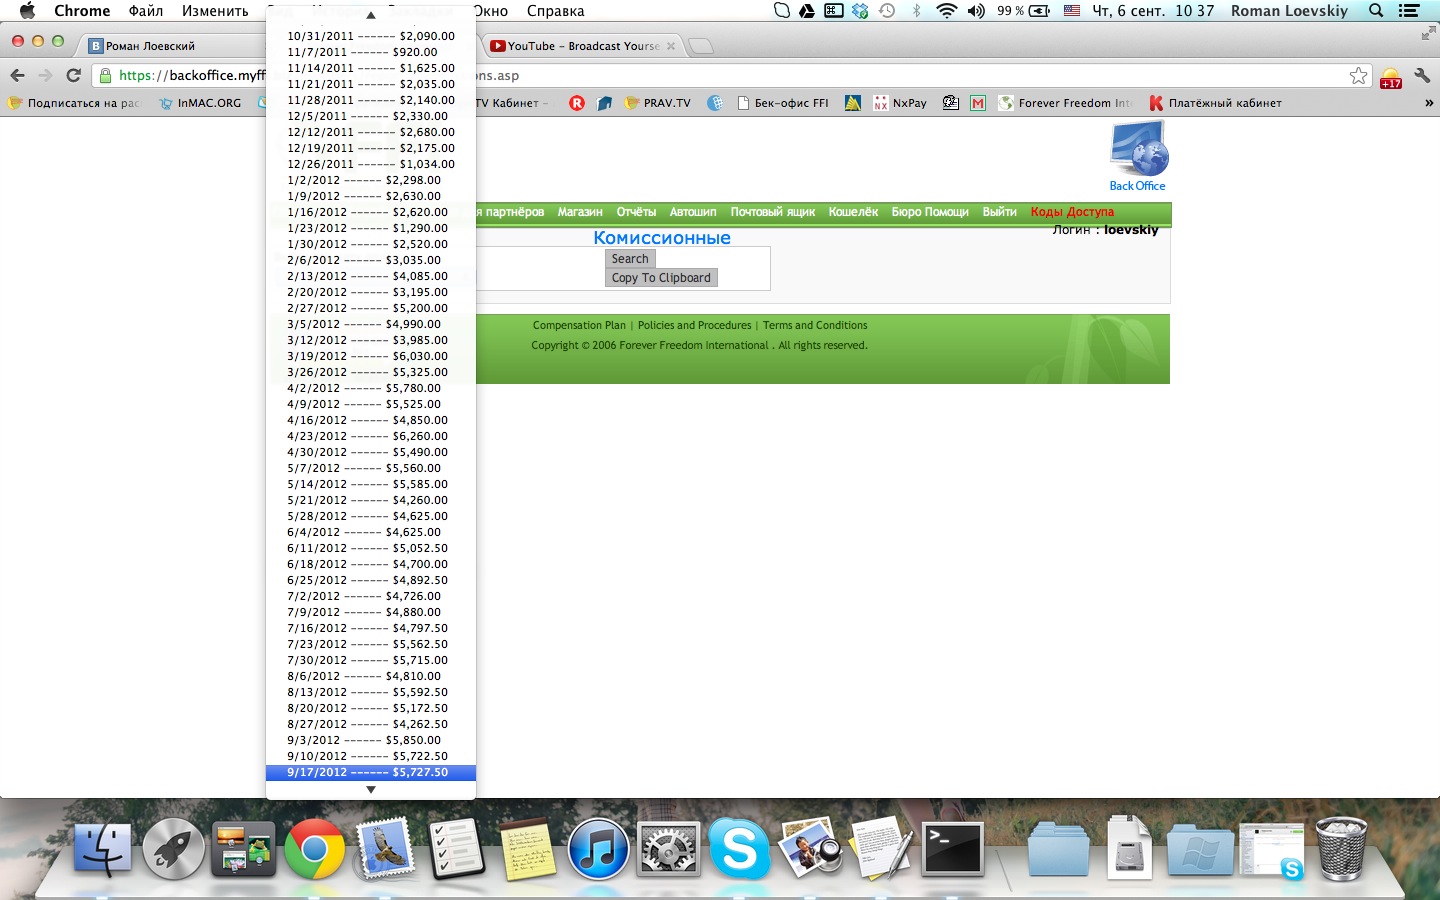Open the Справка menu in menu bar
The image size is (1440, 900).
tap(555, 11)
